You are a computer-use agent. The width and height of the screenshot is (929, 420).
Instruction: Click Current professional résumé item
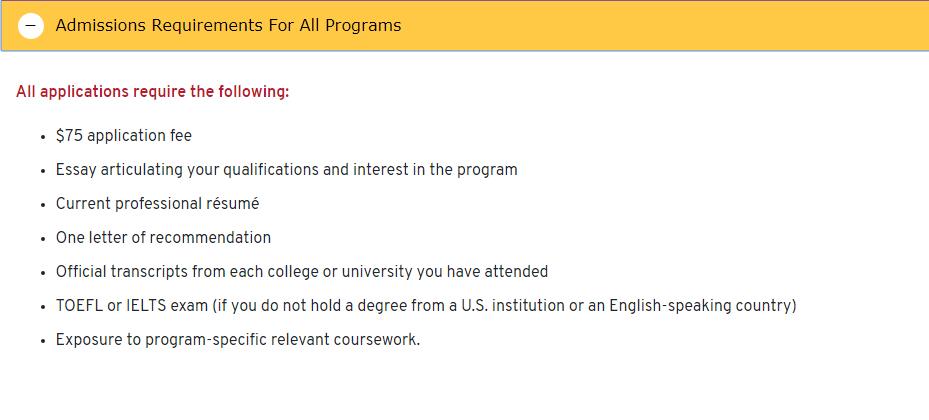(x=157, y=204)
